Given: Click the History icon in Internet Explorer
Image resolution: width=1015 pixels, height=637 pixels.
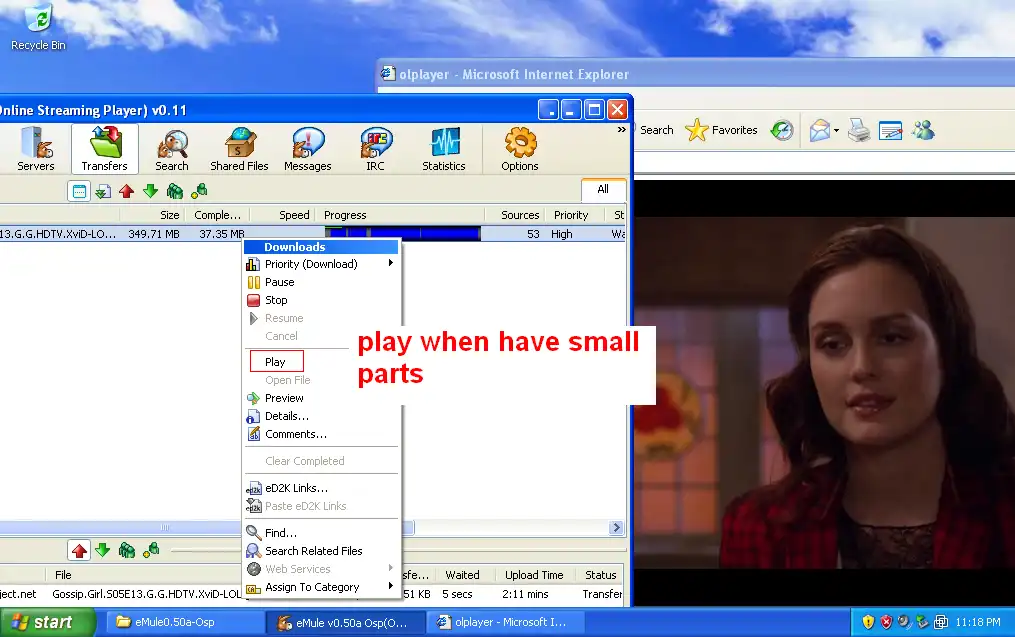Looking at the screenshot, I should 782,130.
